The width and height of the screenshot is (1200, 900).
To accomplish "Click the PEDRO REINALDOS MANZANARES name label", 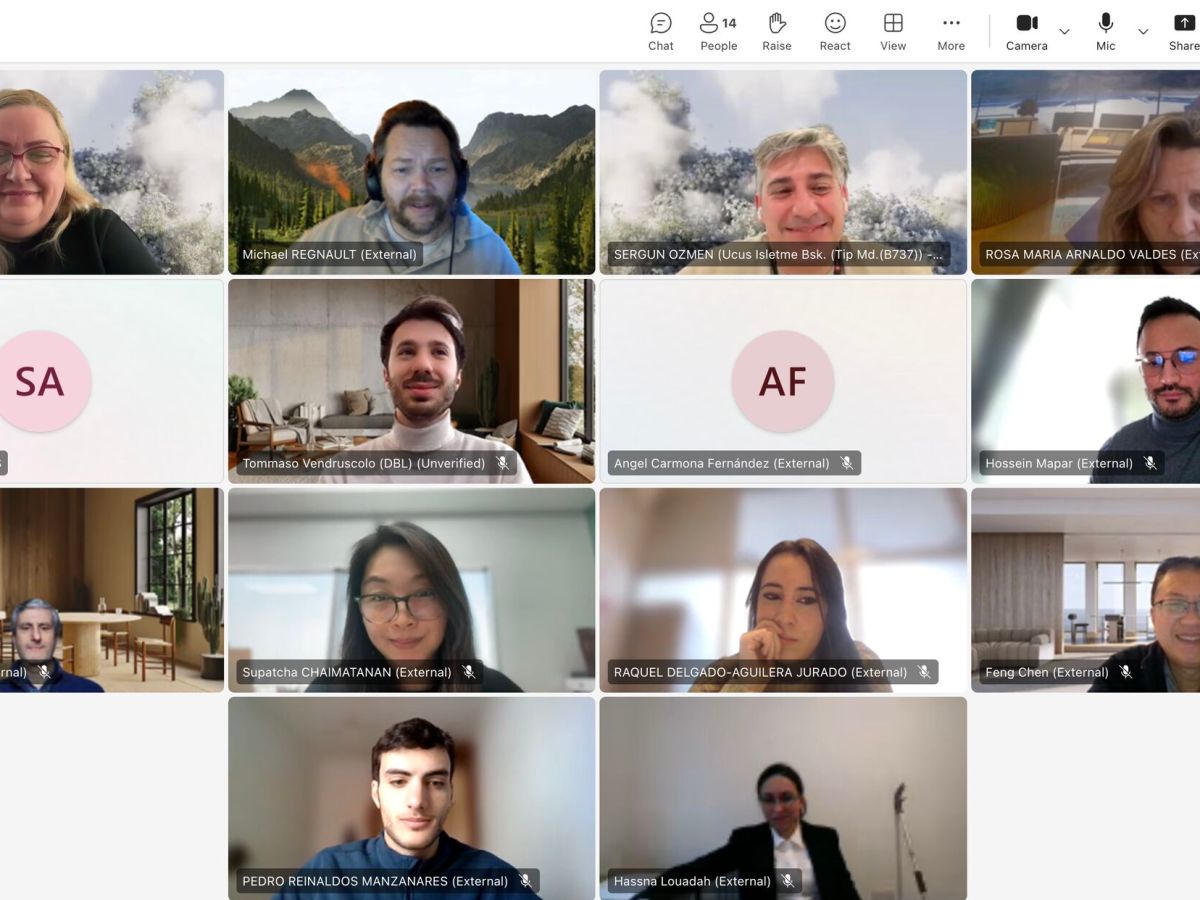I will pos(375,881).
